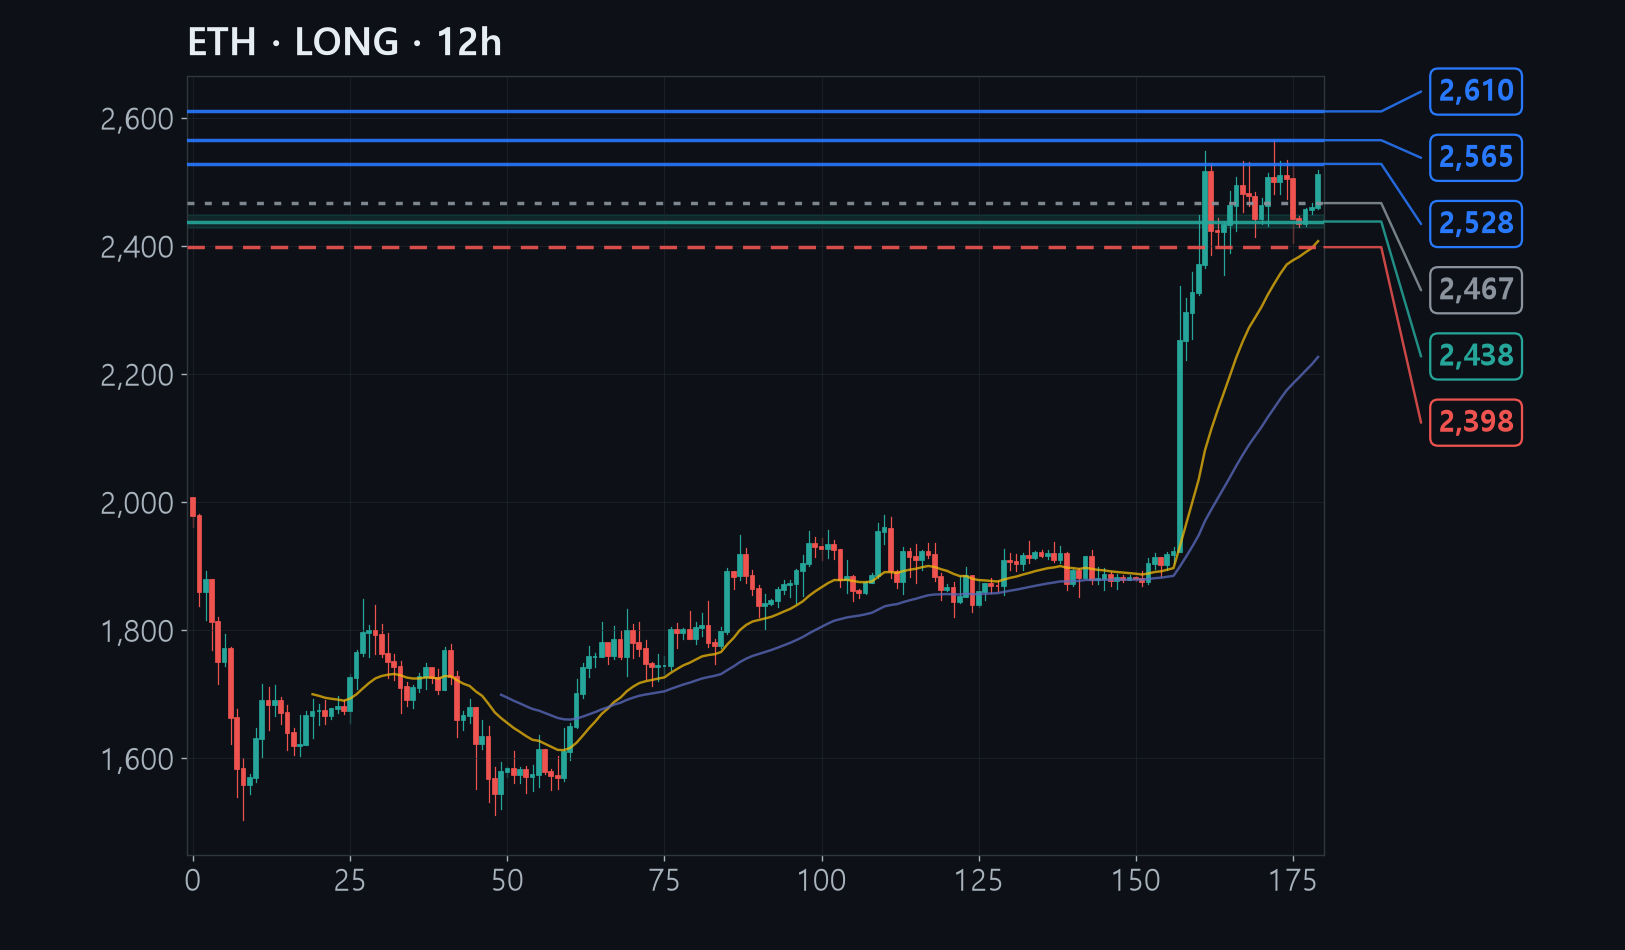This screenshot has height=950, width=1625.
Task: Click the chart title ETH · LONG · 12h
Action: click(x=344, y=43)
